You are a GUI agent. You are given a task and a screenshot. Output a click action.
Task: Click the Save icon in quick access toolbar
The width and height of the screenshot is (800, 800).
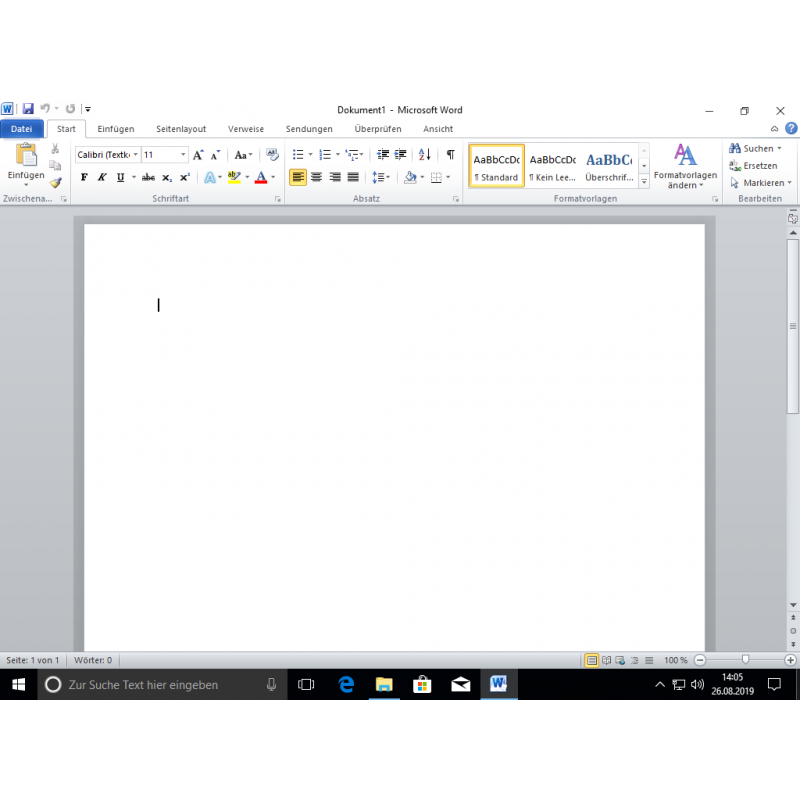tap(27, 109)
